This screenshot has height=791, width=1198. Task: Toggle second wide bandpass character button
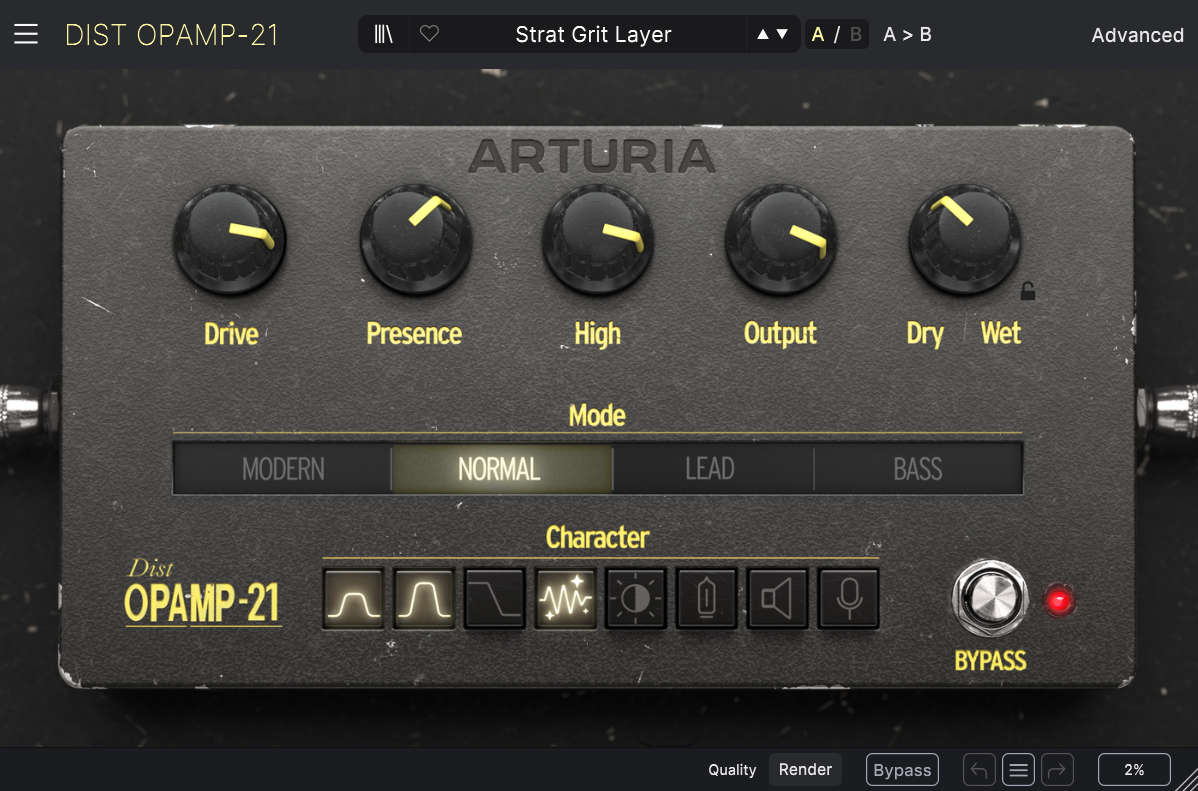tap(424, 598)
